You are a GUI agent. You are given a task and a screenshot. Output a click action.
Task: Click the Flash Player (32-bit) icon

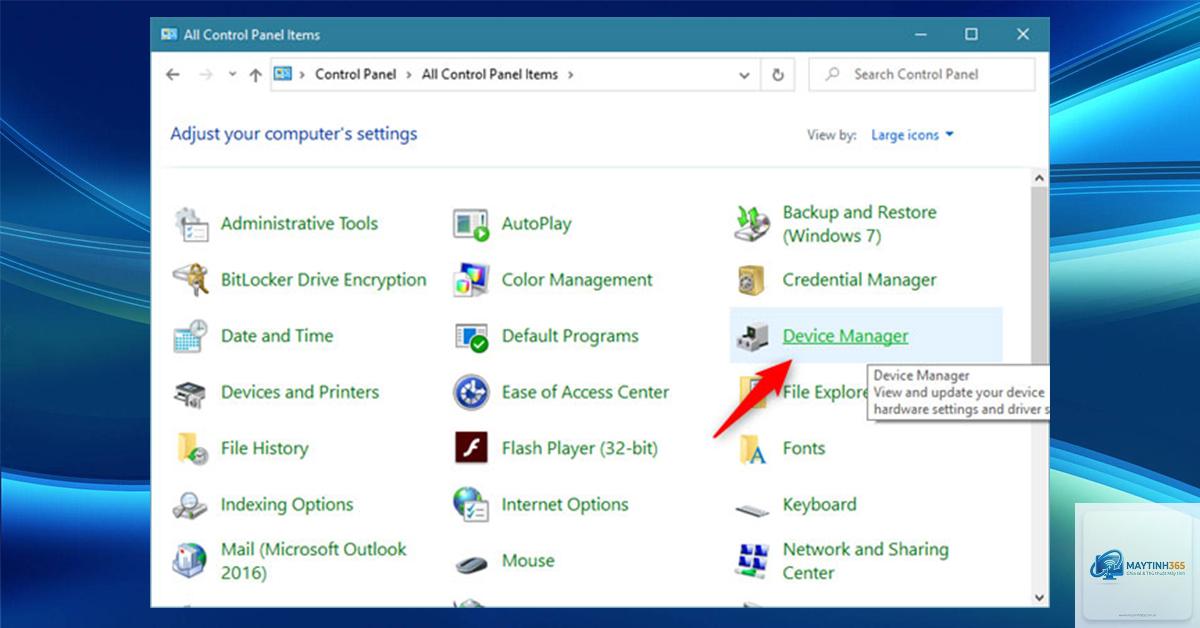tap(471, 448)
